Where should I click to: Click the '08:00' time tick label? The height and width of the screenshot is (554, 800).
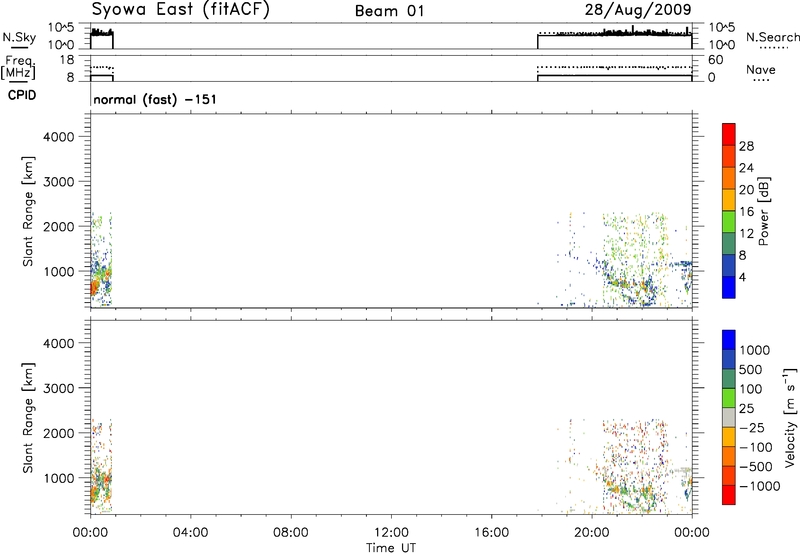291,533
